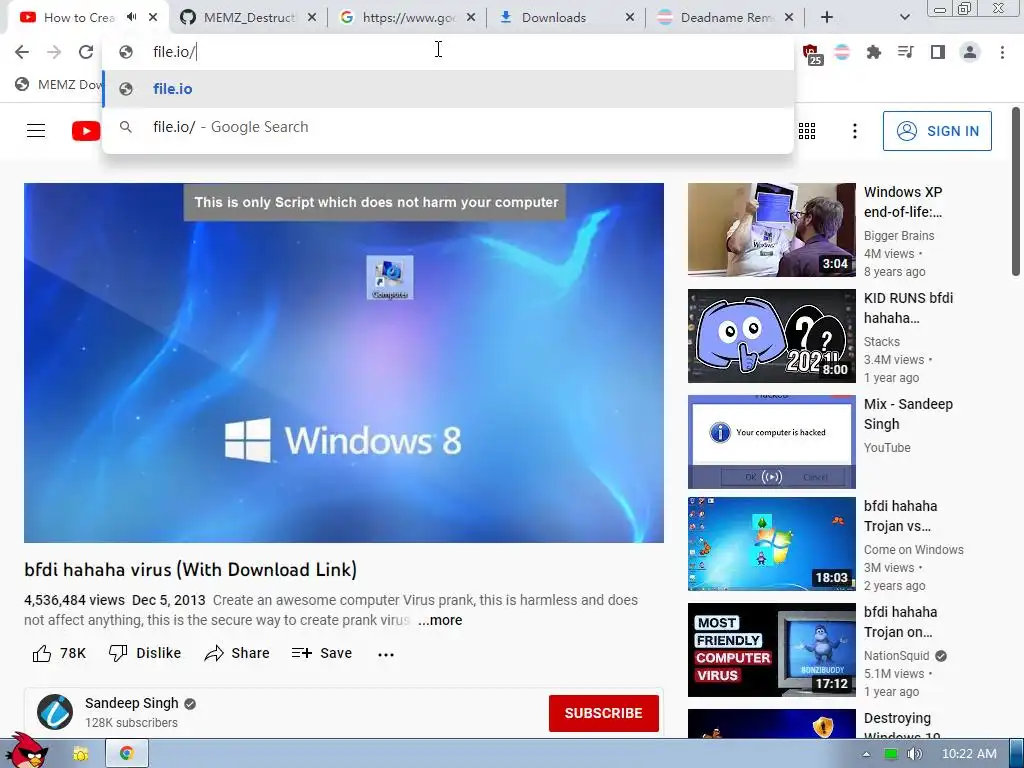The width and height of the screenshot is (1024, 768).
Task: Reload the current page
Action: (x=86, y=52)
